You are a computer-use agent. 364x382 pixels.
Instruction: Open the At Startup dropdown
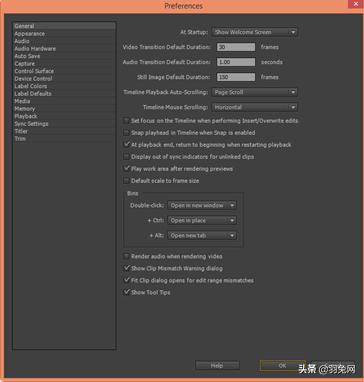255,32
